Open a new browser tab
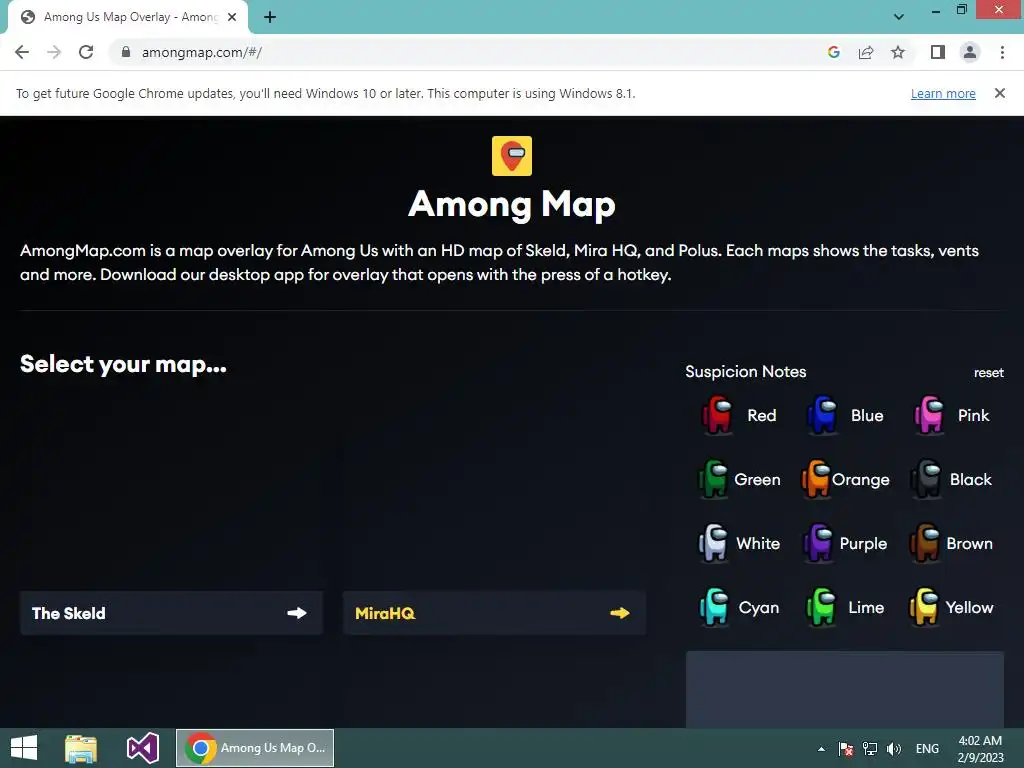Image resolution: width=1024 pixels, height=768 pixels. [270, 17]
